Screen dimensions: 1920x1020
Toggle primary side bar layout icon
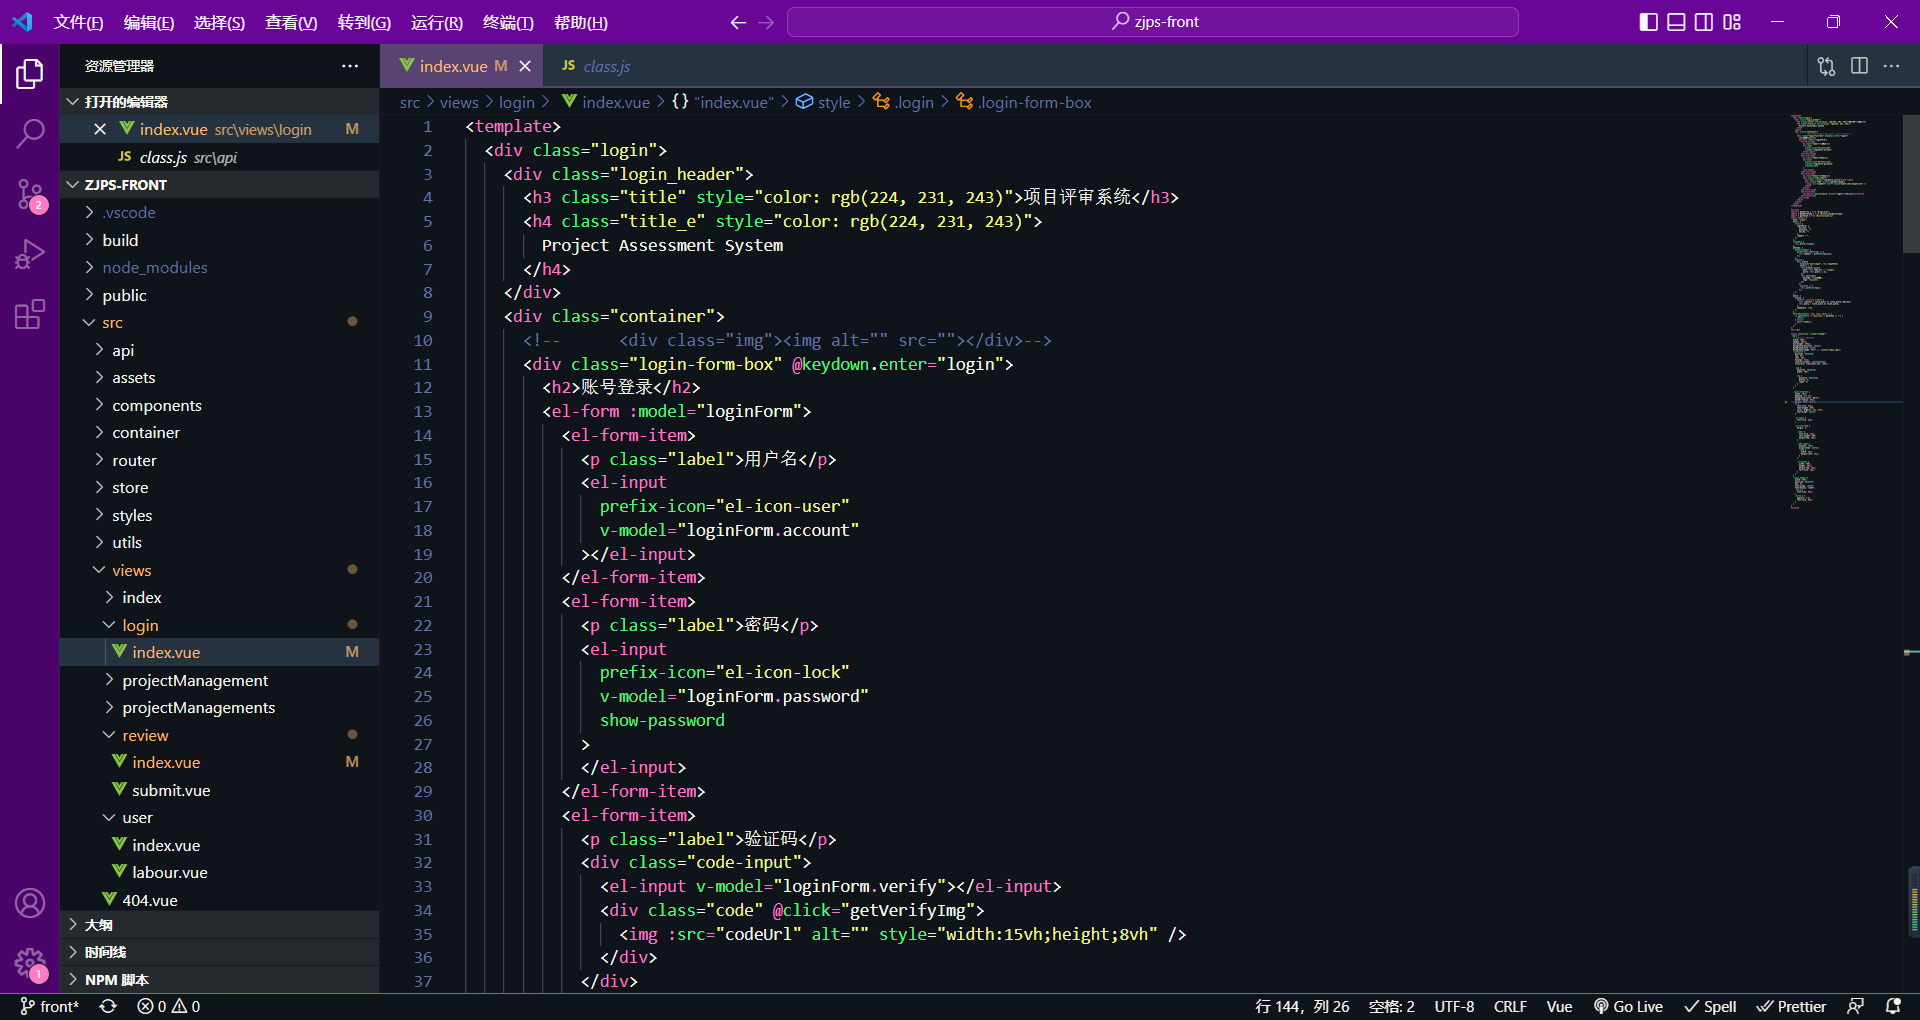coord(1649,22)
